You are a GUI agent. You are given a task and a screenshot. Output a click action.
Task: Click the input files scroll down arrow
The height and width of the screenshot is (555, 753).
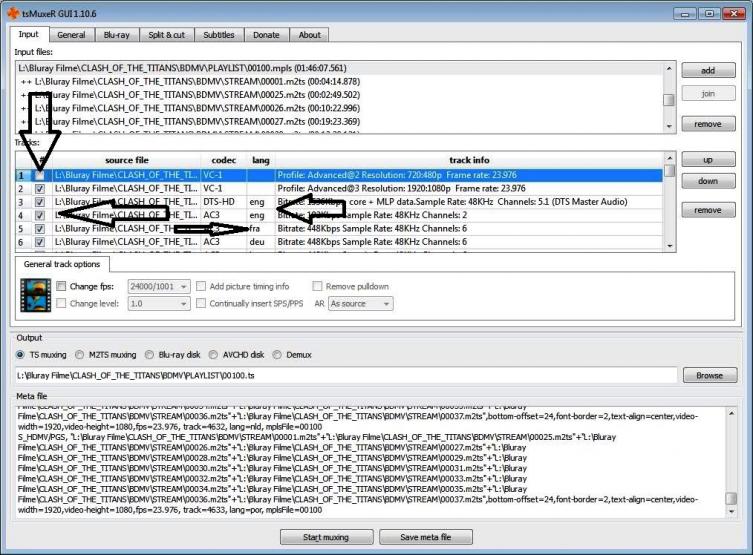click(669, 126)
